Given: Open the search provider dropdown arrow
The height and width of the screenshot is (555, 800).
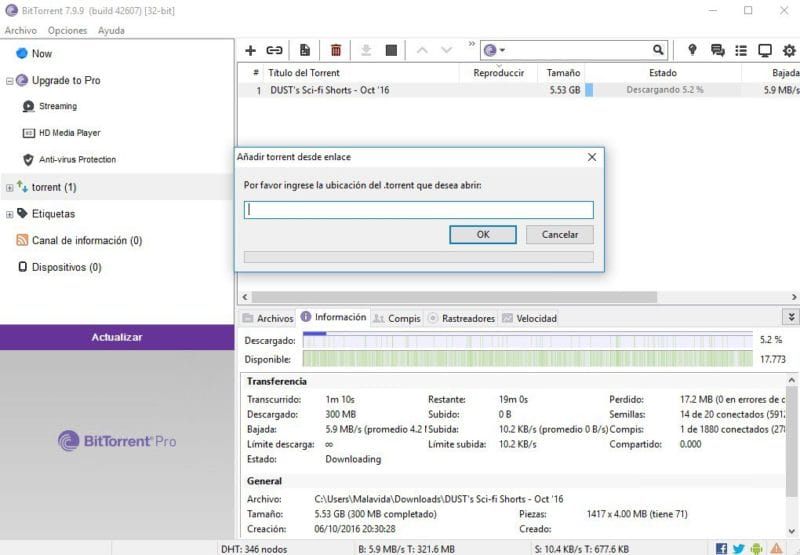Looking at the screenshot, I should tap(503, 50).
